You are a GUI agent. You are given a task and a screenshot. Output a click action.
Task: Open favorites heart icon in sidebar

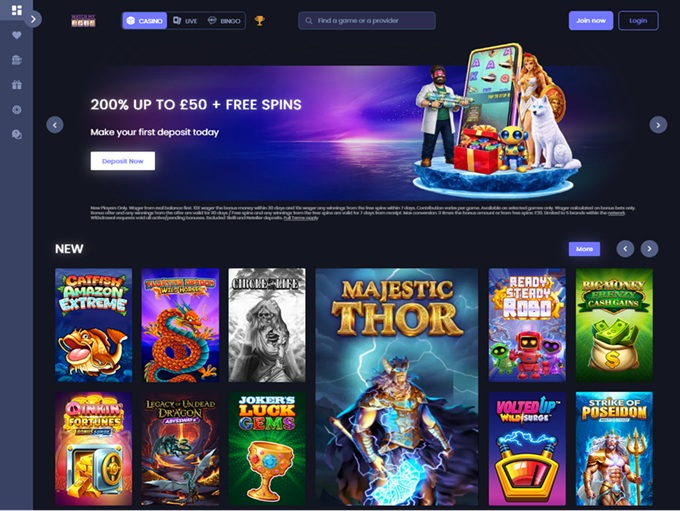pyautogui.click(x=16, y=35)
